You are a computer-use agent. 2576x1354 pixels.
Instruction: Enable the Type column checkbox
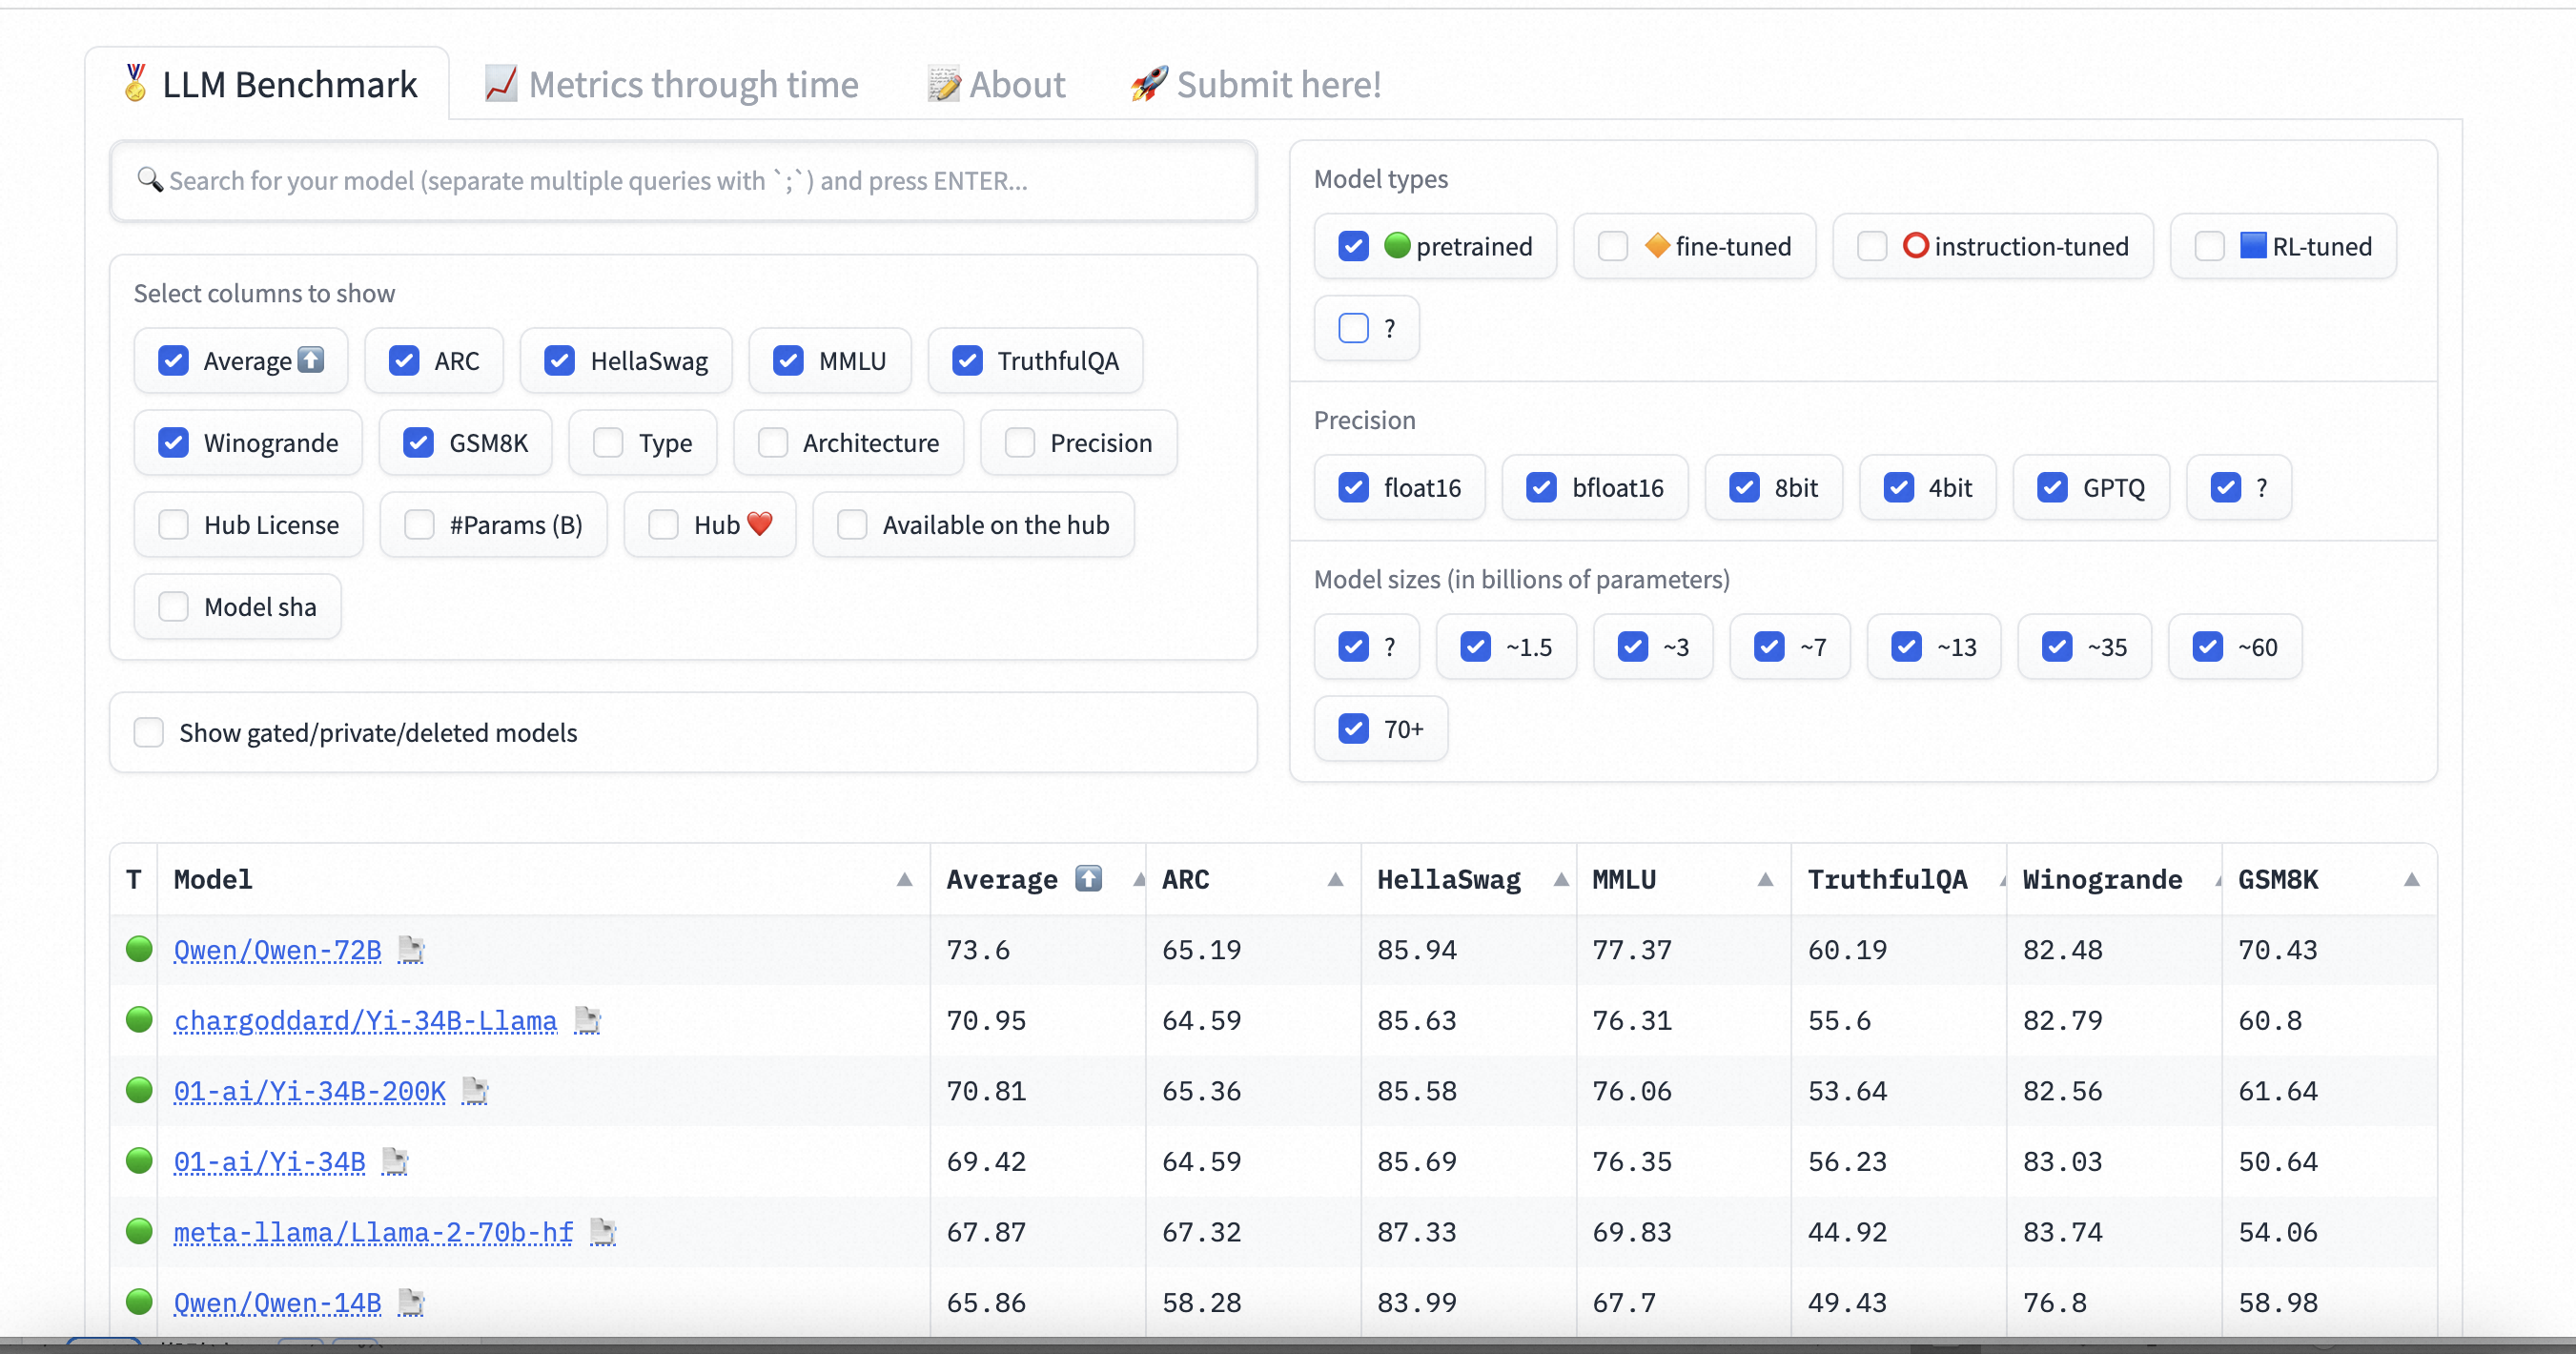[608, 443]
